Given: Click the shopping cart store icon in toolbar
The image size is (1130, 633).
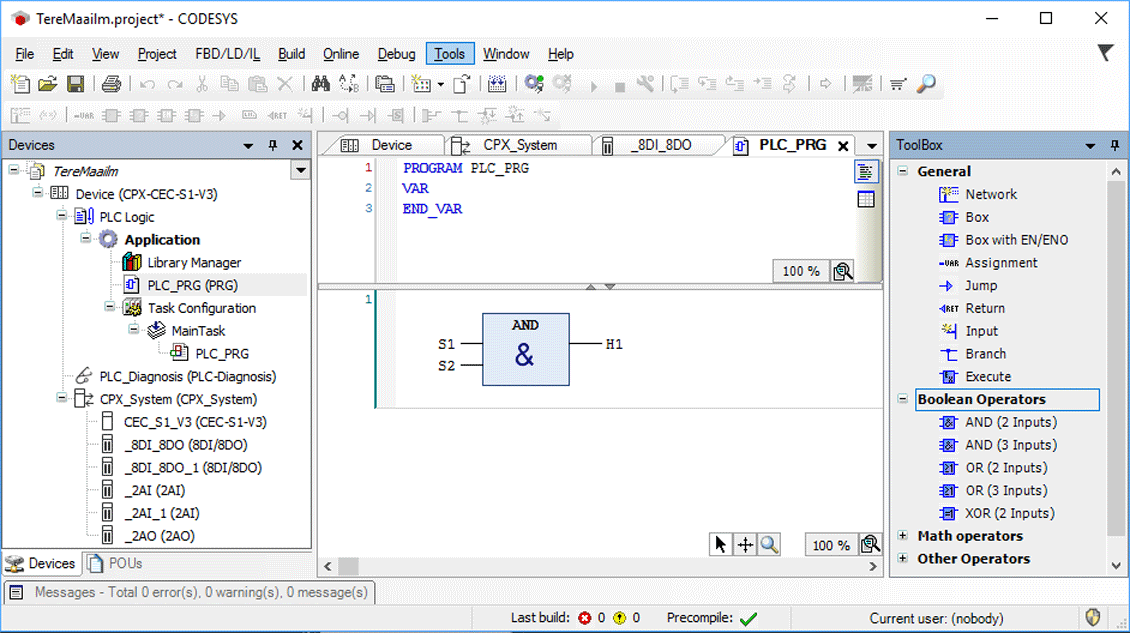Looking at the screenshot, I should pyautogui.click(x=897, y=84).
